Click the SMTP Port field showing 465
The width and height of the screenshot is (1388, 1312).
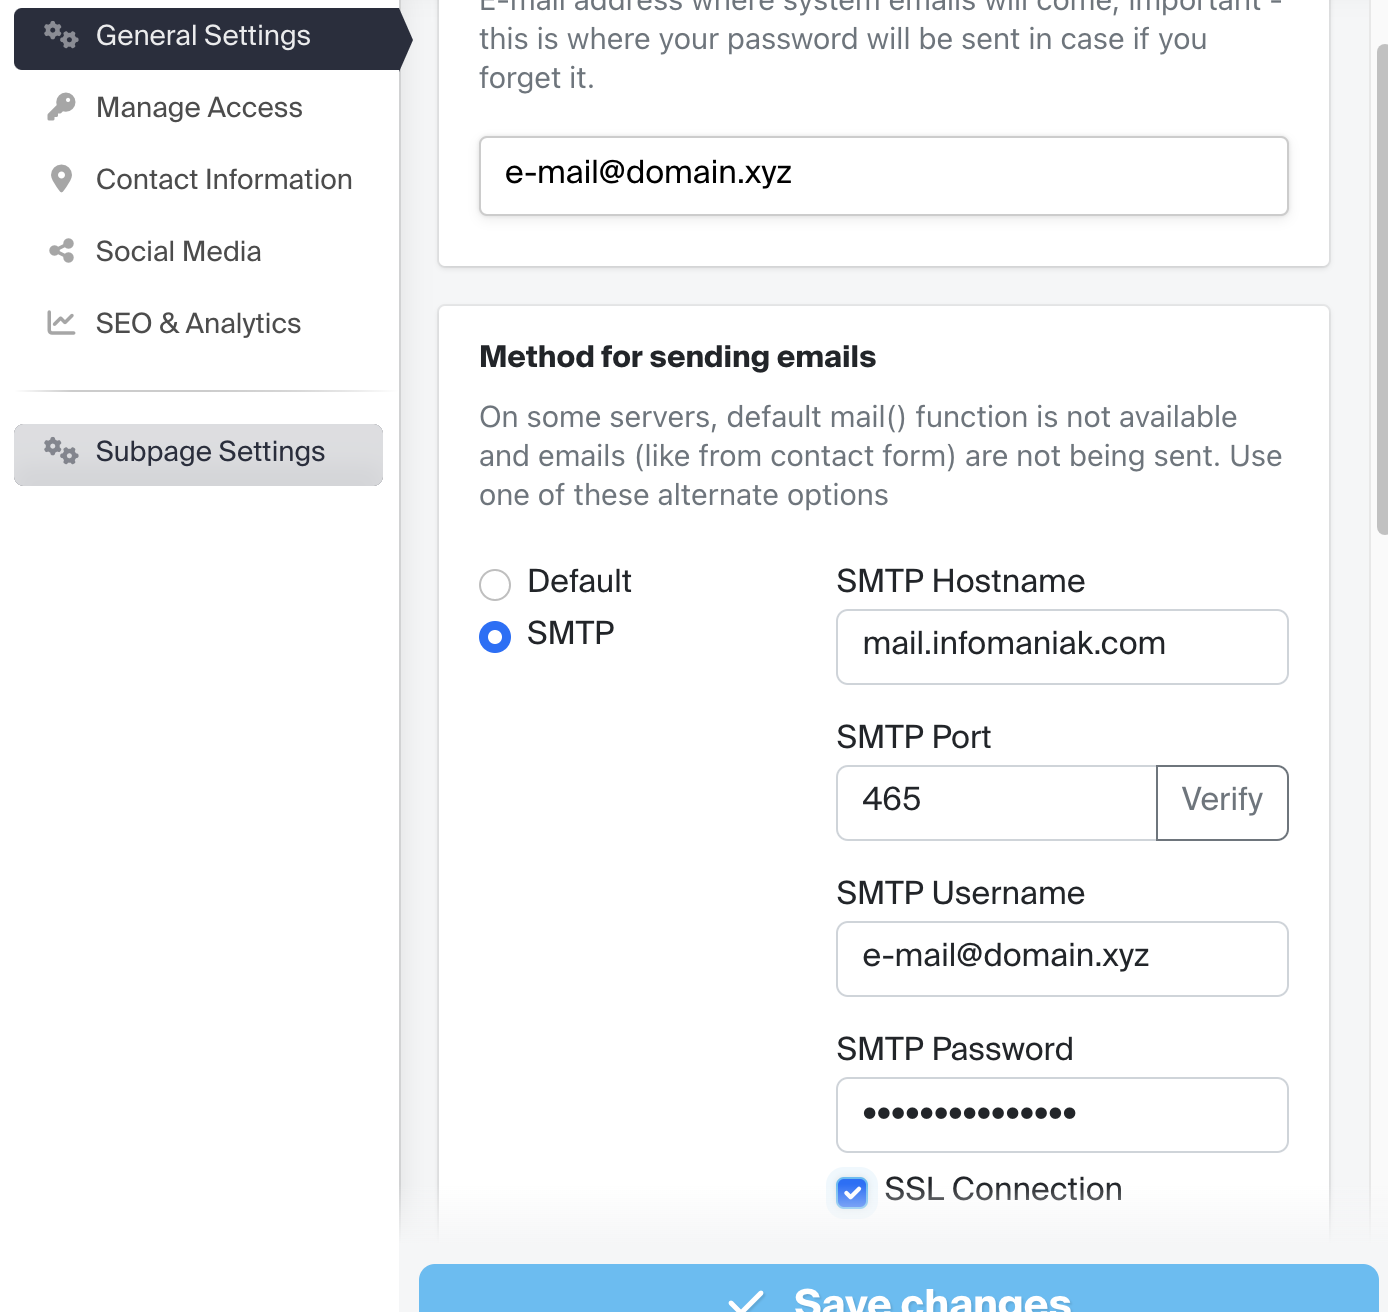995,802
